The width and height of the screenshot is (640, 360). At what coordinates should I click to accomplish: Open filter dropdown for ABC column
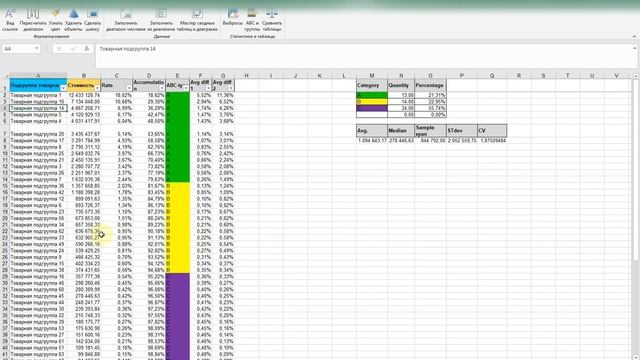(x=186, y=88)
